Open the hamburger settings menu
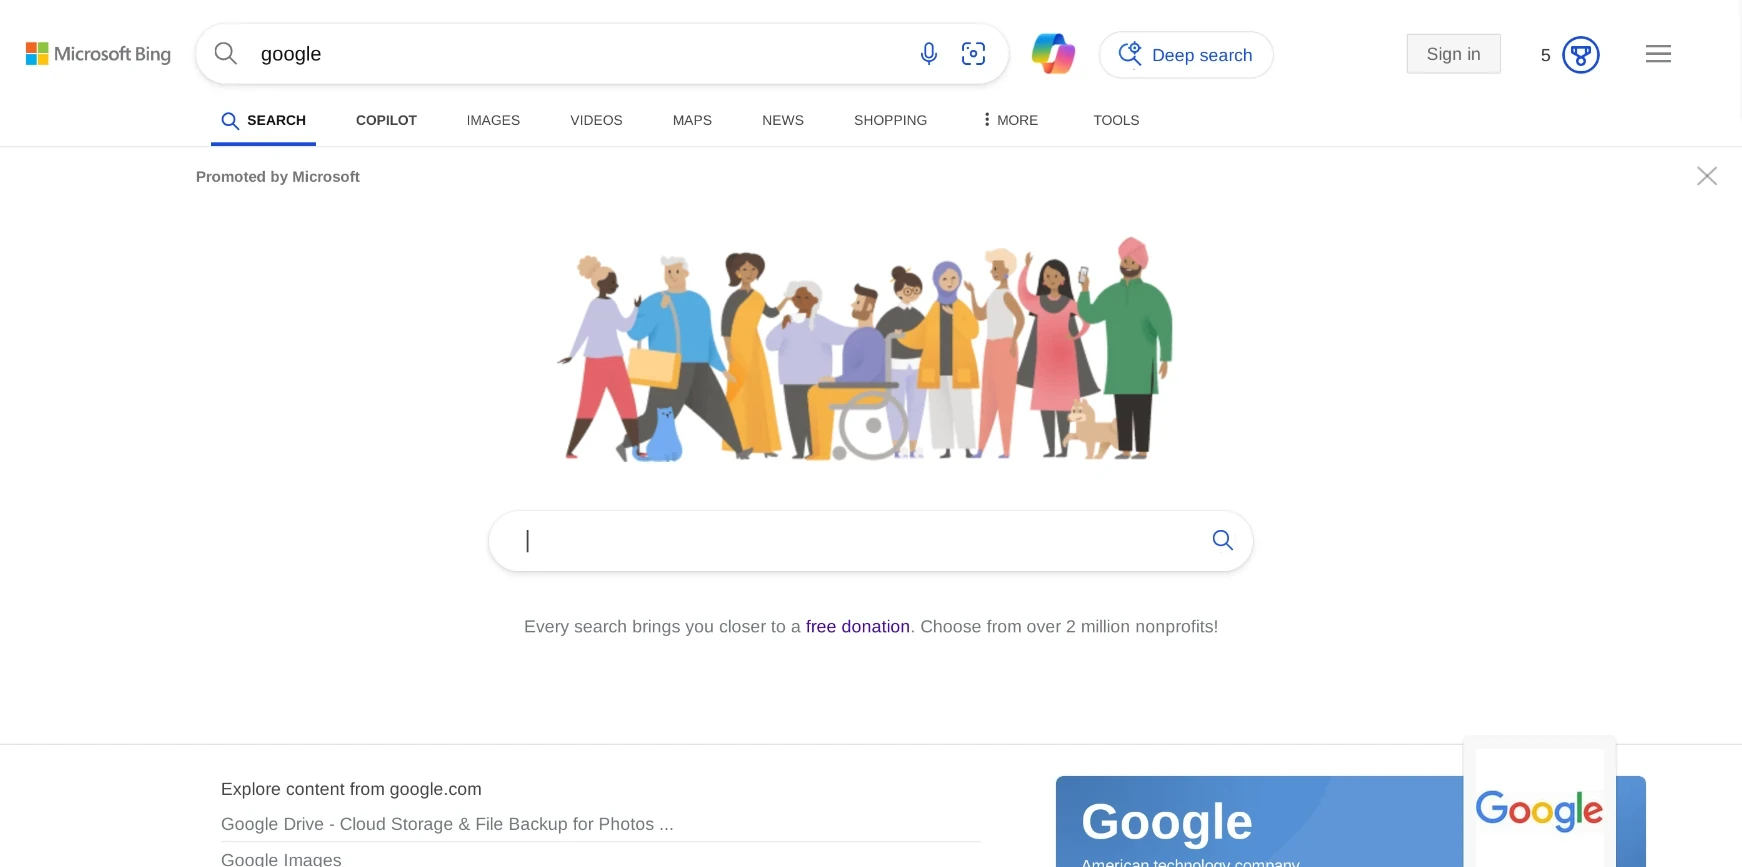1742x867 pixels. [x=1658, y=54]
